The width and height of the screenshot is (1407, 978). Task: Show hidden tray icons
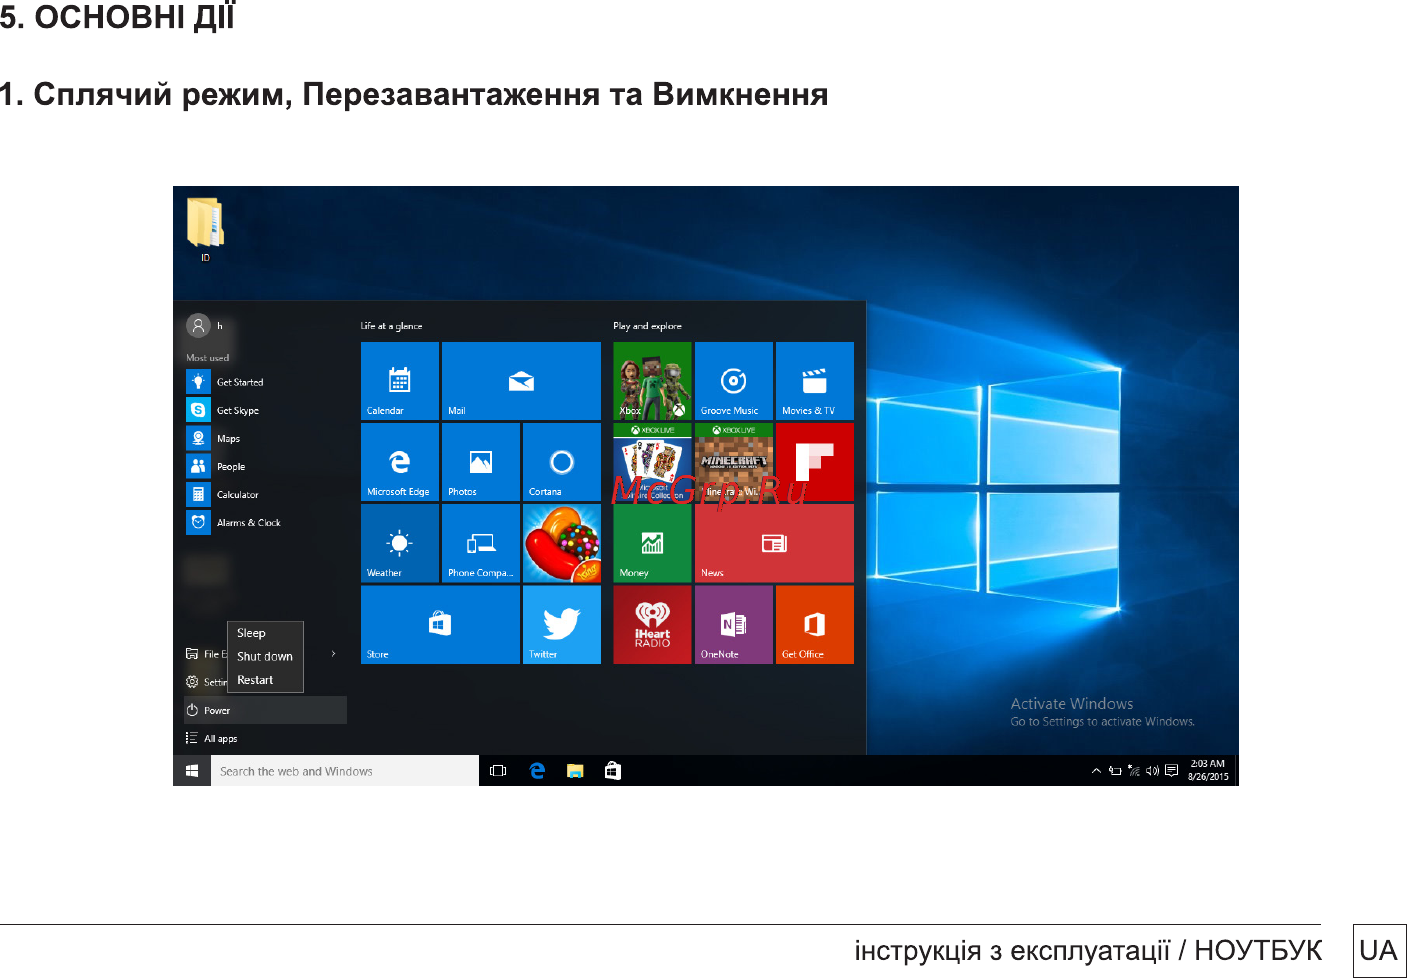pyautogui.click(x=1096, y=771)
